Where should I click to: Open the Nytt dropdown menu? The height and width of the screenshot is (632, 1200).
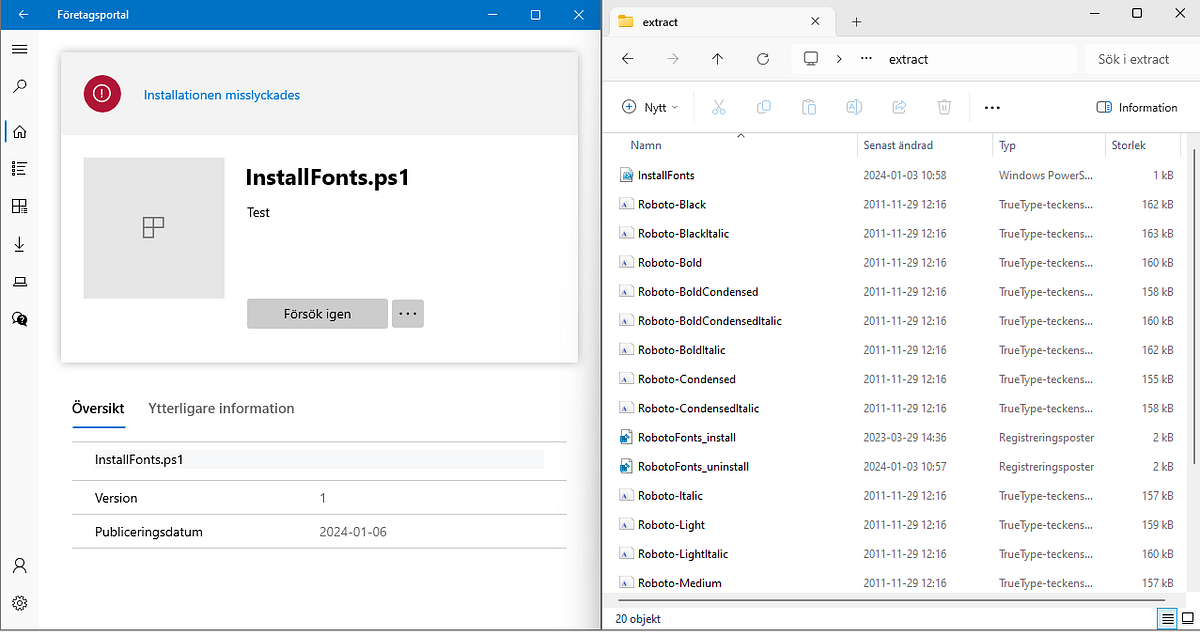[x=649, y=107]
